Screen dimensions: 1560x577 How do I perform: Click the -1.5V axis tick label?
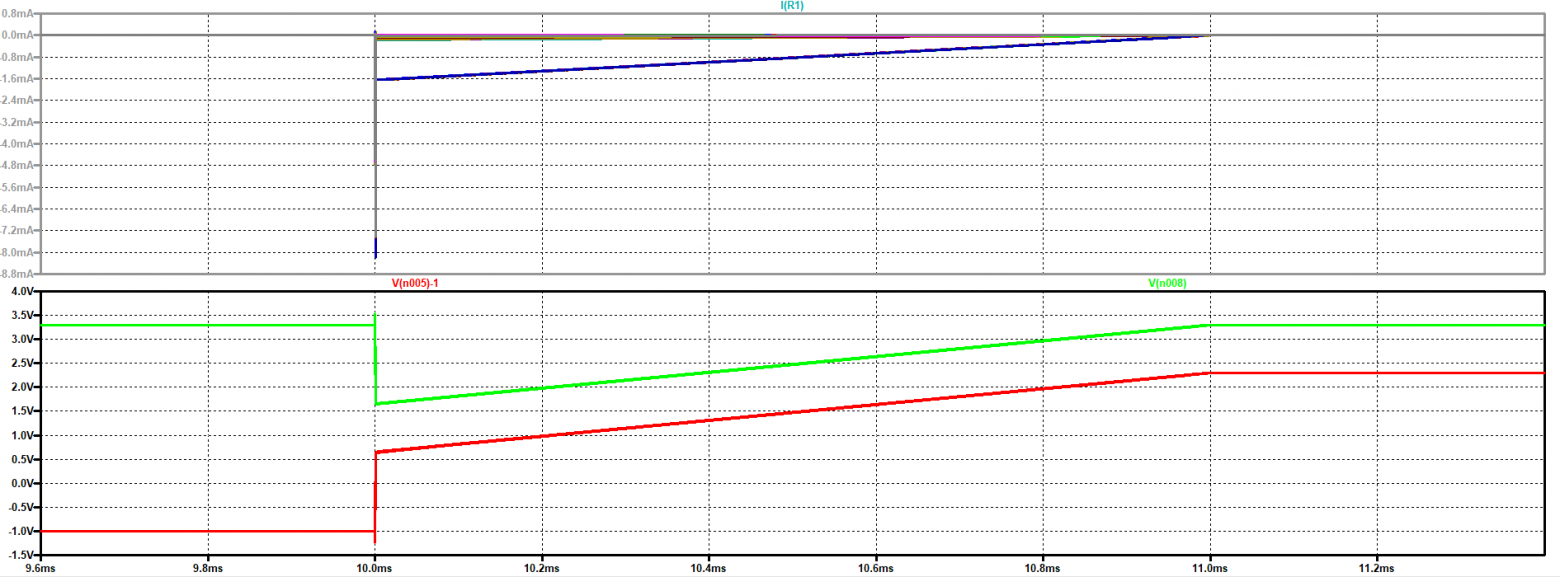coord(20,554)
